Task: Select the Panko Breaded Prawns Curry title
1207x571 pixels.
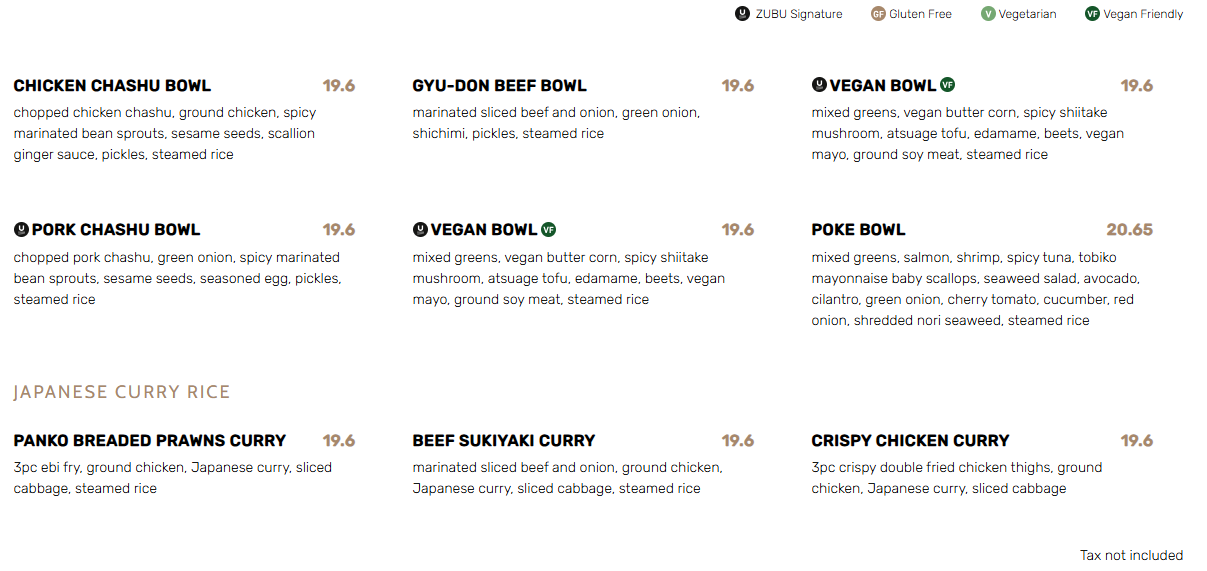Action: pos(150,441)
